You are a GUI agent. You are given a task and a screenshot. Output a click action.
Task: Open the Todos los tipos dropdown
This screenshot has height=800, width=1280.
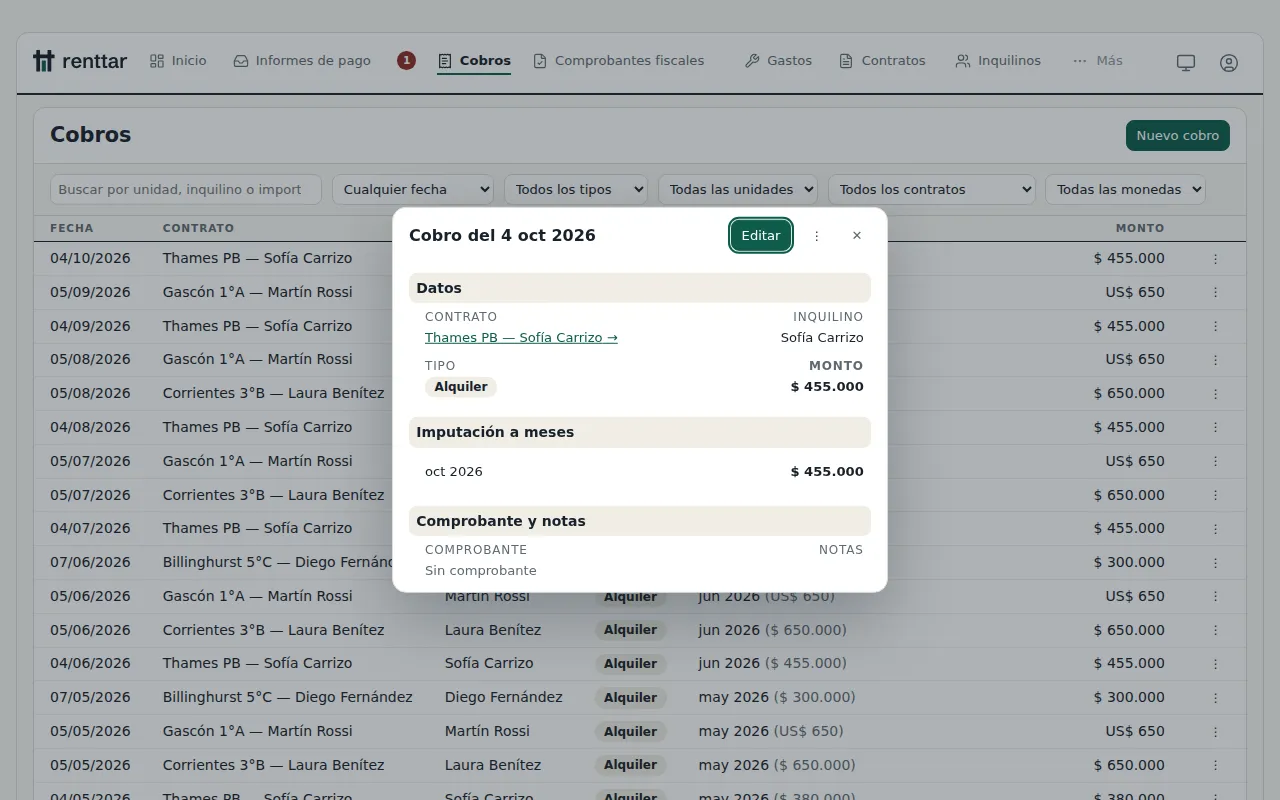pos(576,189)
